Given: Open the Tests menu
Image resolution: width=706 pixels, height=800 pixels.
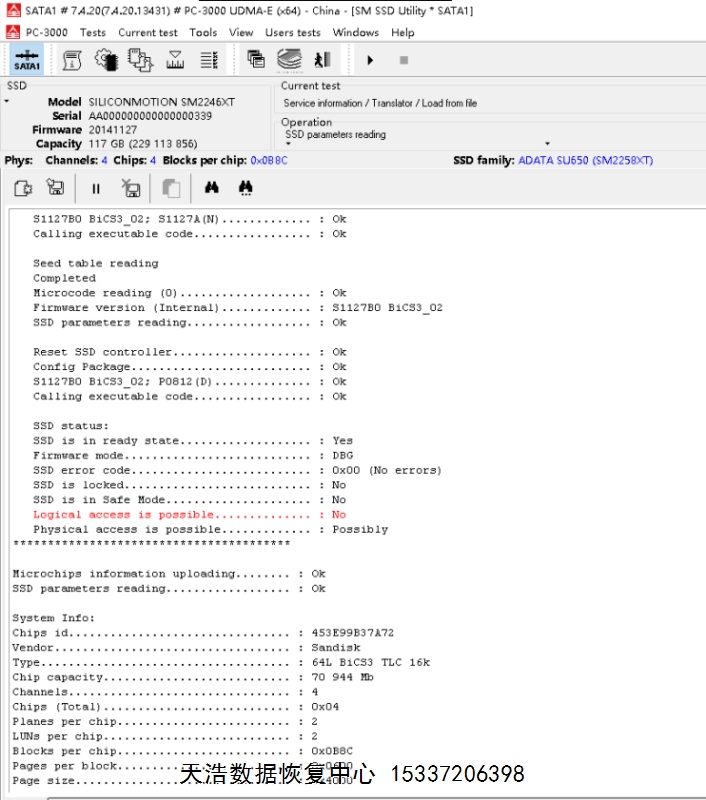Looking at the screenshot, I should click(x=93, y=32).
